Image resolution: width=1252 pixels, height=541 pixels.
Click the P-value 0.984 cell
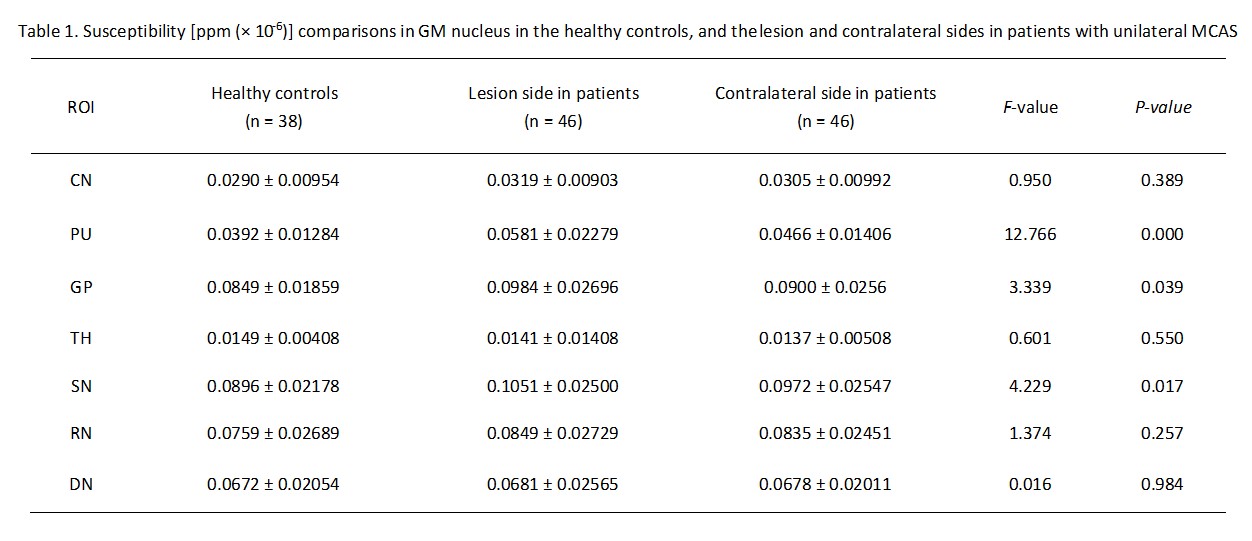tap(1162, 484)
